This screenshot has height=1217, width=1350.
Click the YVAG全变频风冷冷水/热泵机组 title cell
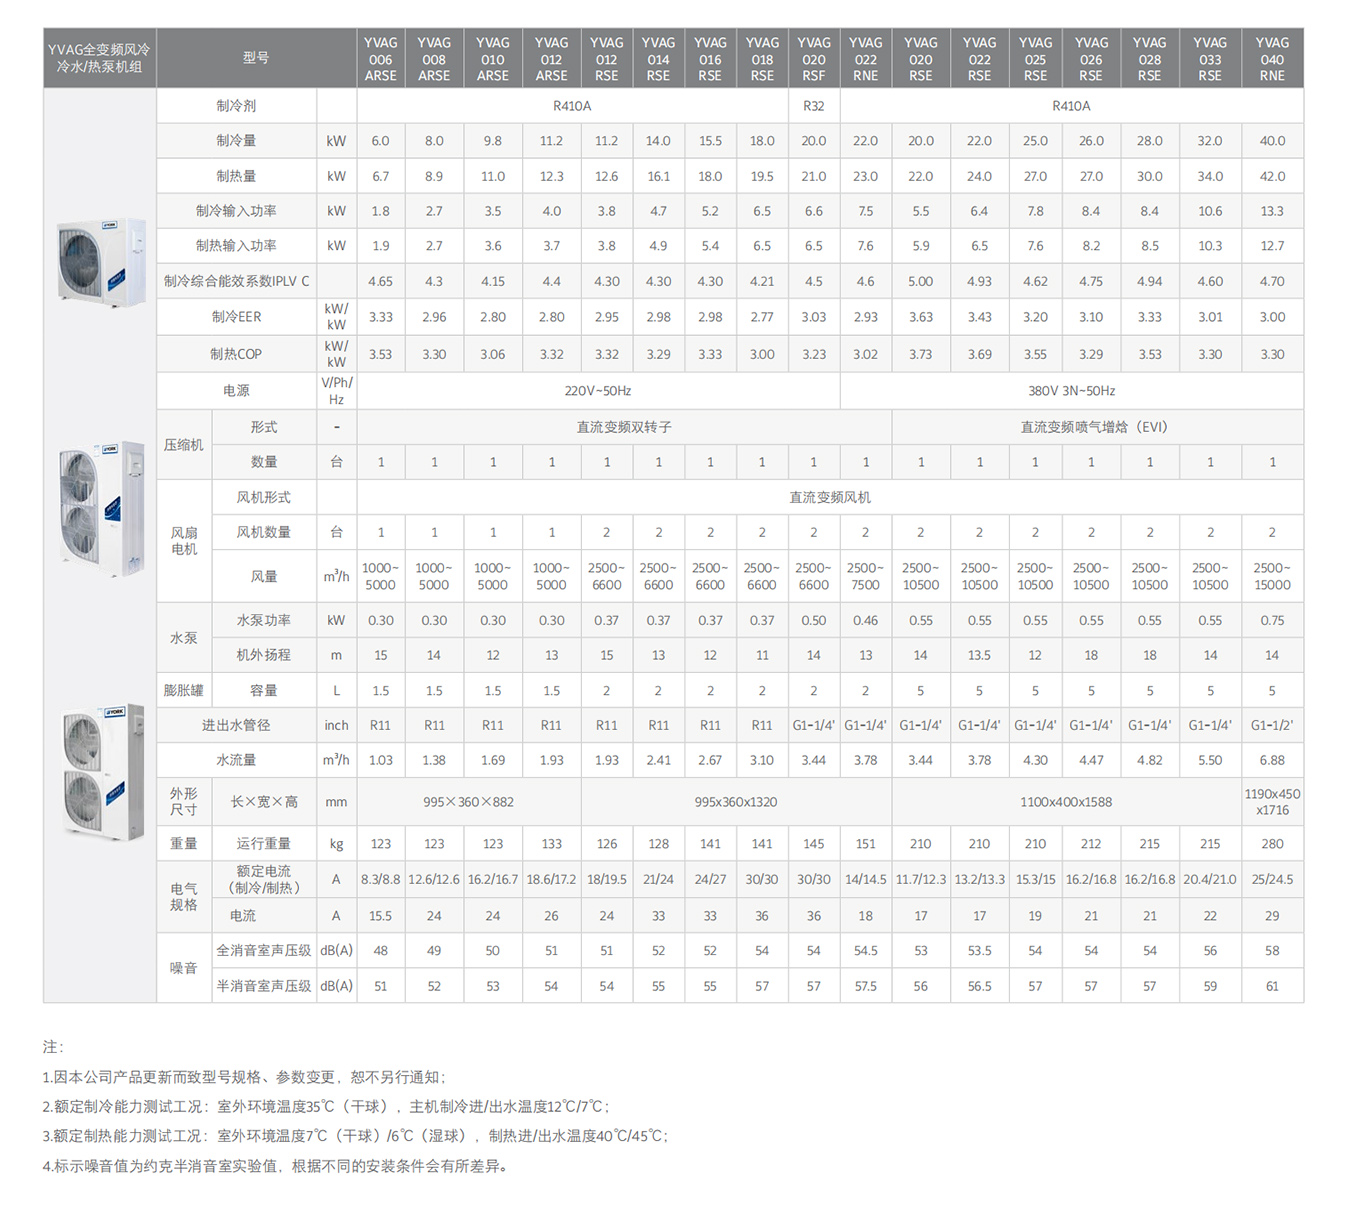[98, 57]
